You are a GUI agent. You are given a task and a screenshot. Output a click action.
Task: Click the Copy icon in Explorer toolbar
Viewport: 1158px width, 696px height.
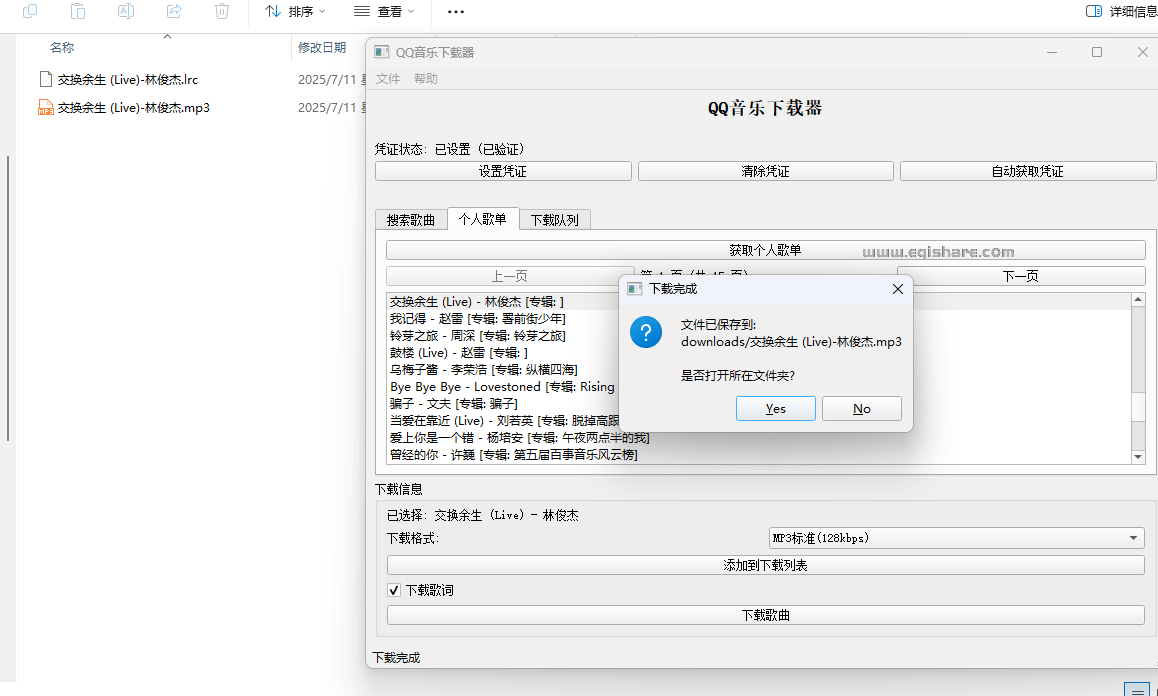pos(29,13)
